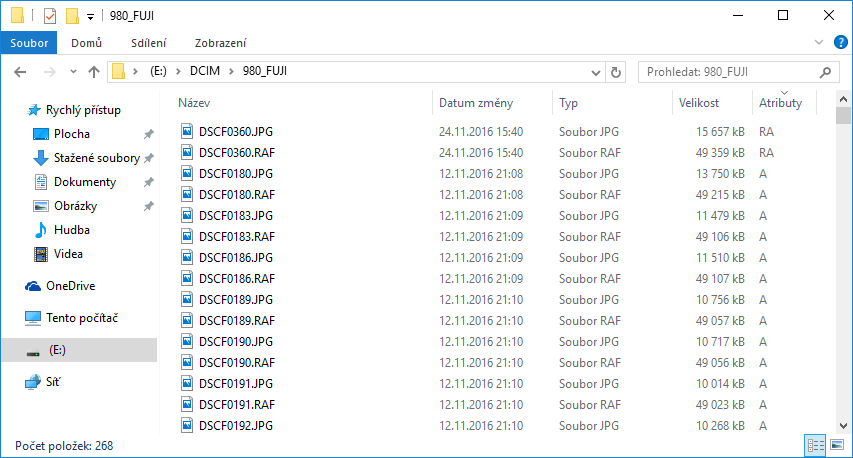The image size is (853, 458).
Task: Open Dokumenty in the navigation pane
Action: click(x=85, y=182)
